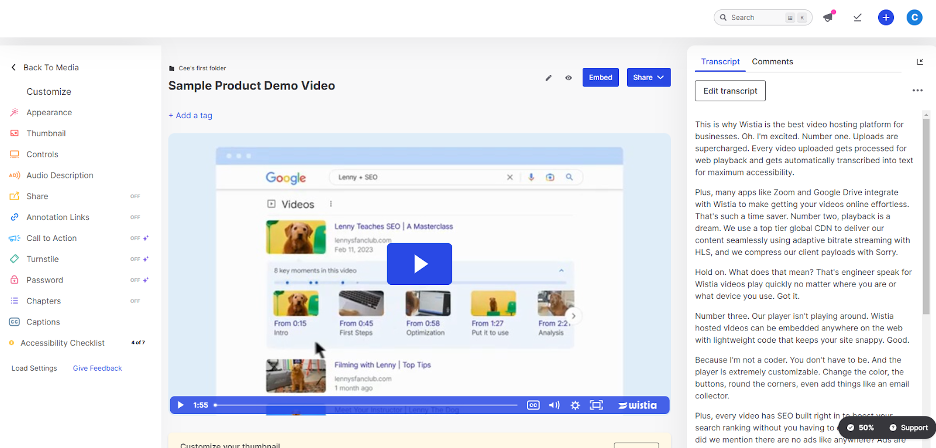Click the Call to Action OFF label
The height and width of the screenshot is (448, 936).
[135, 238]
